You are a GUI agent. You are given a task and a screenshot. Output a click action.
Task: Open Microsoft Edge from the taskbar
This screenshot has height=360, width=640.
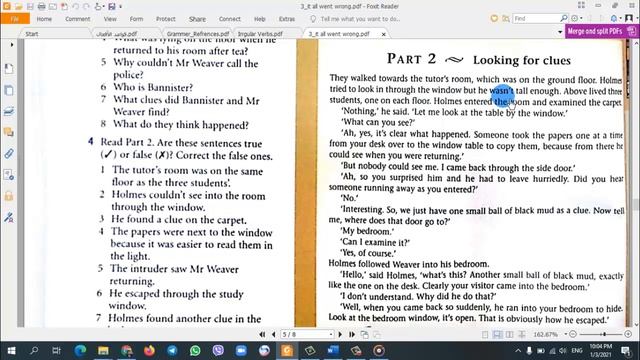80,351
